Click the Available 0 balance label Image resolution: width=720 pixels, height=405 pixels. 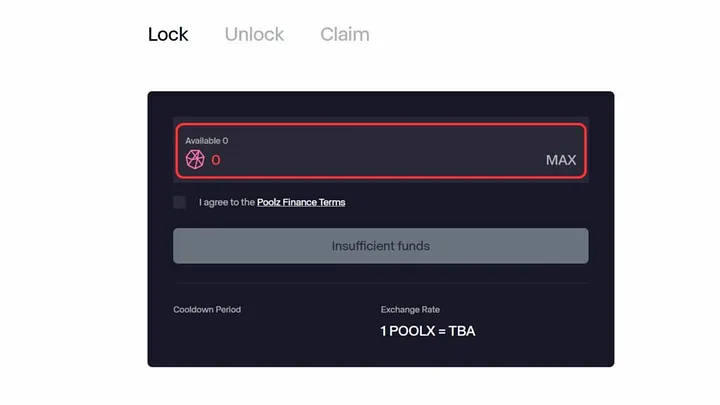207,141
